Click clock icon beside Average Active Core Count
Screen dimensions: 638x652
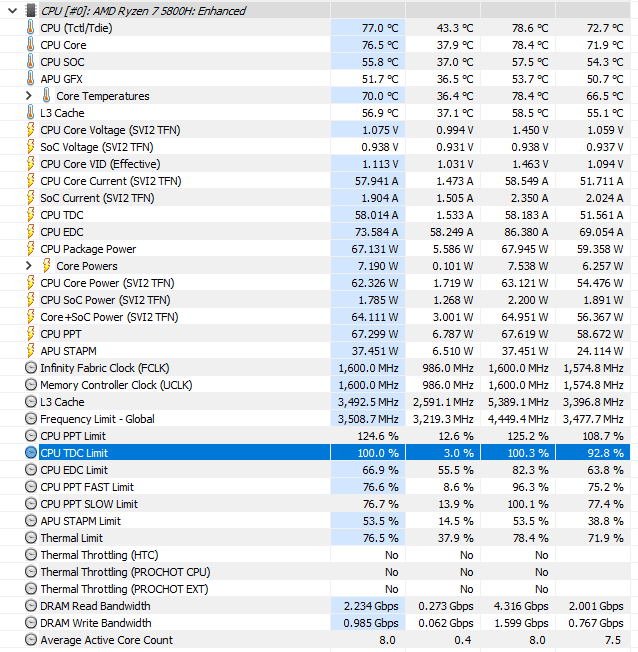pyautogui.click(x=31, y=640)
